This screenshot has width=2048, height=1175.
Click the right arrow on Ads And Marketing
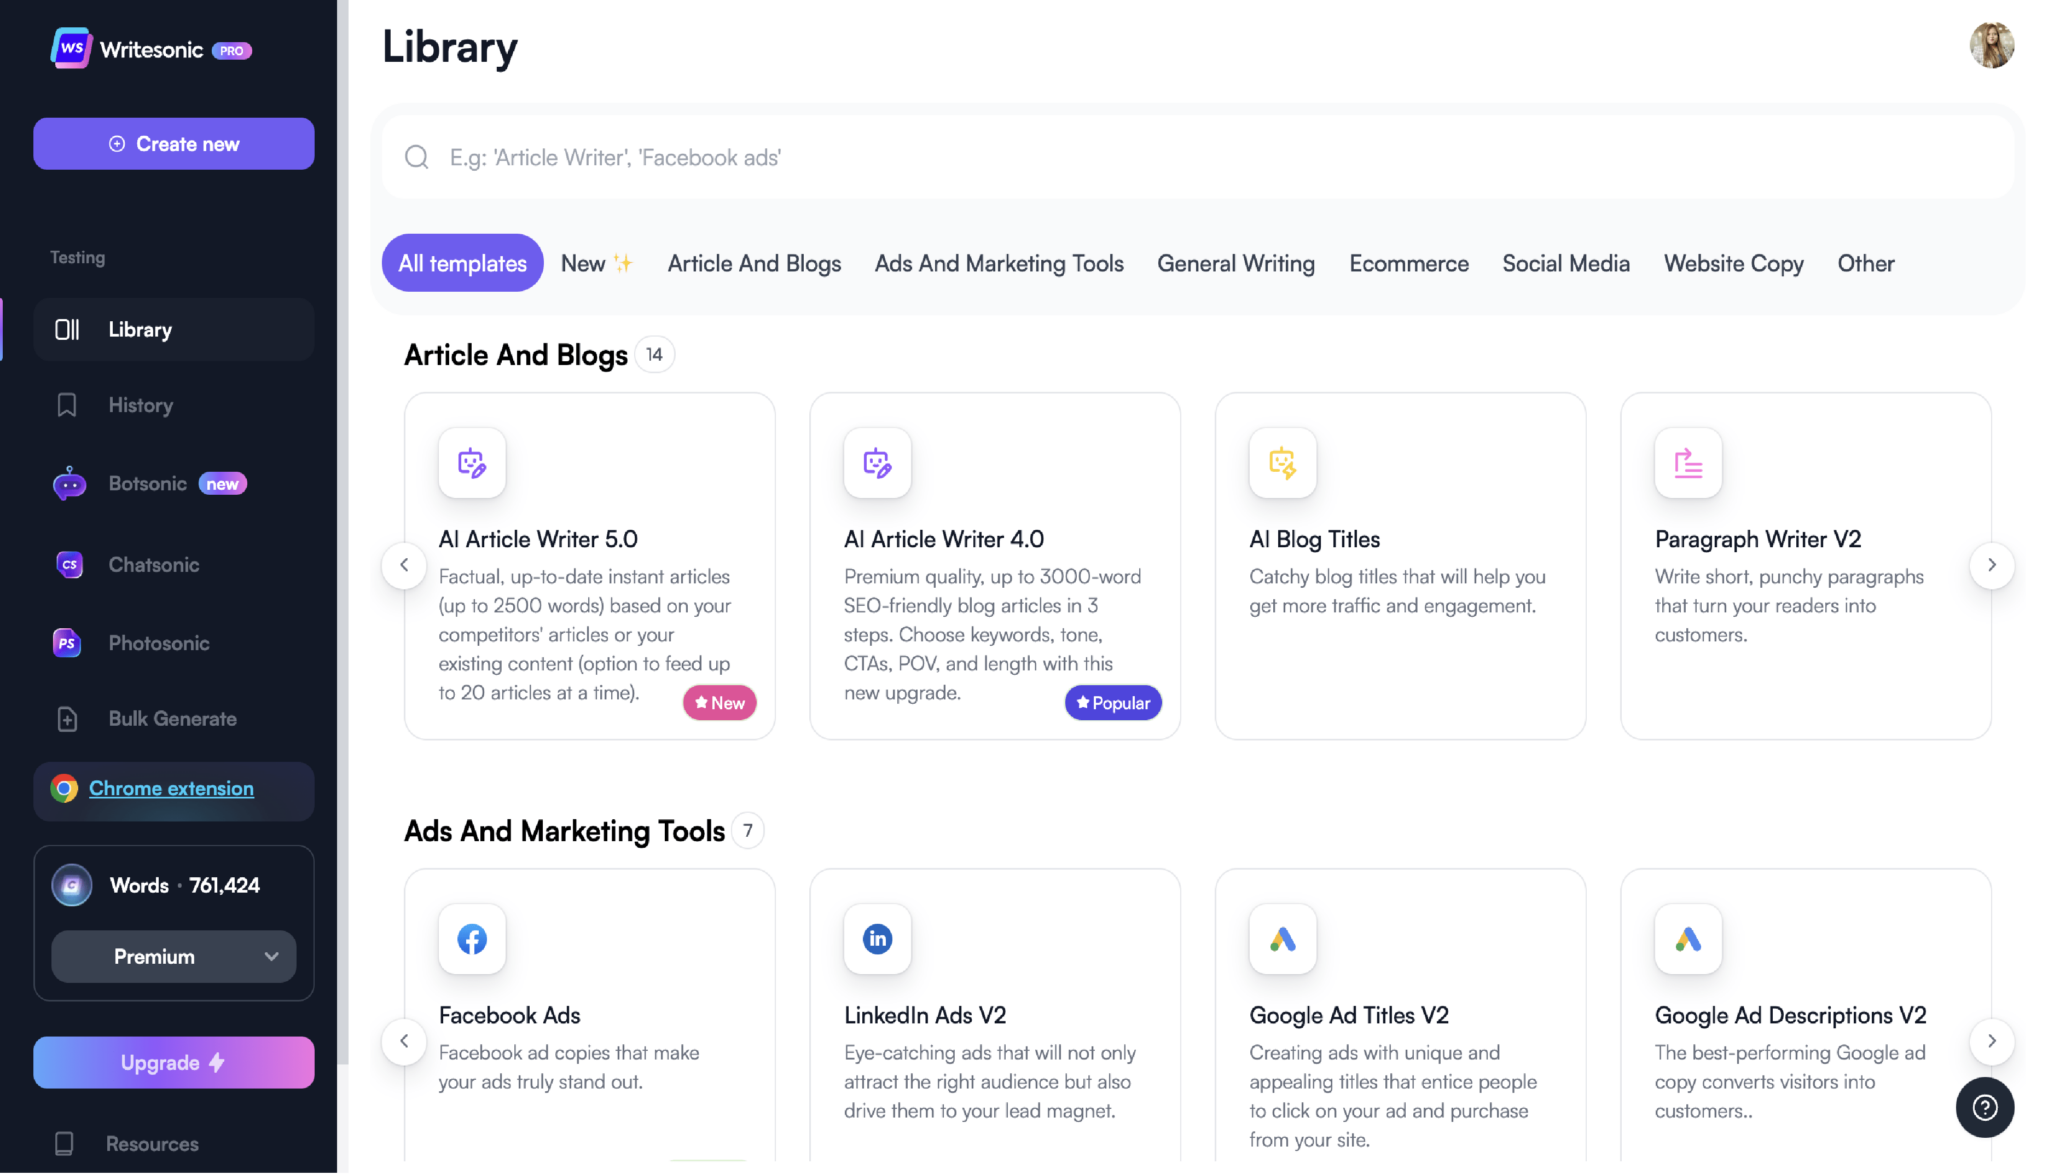coord(1993,1040)
